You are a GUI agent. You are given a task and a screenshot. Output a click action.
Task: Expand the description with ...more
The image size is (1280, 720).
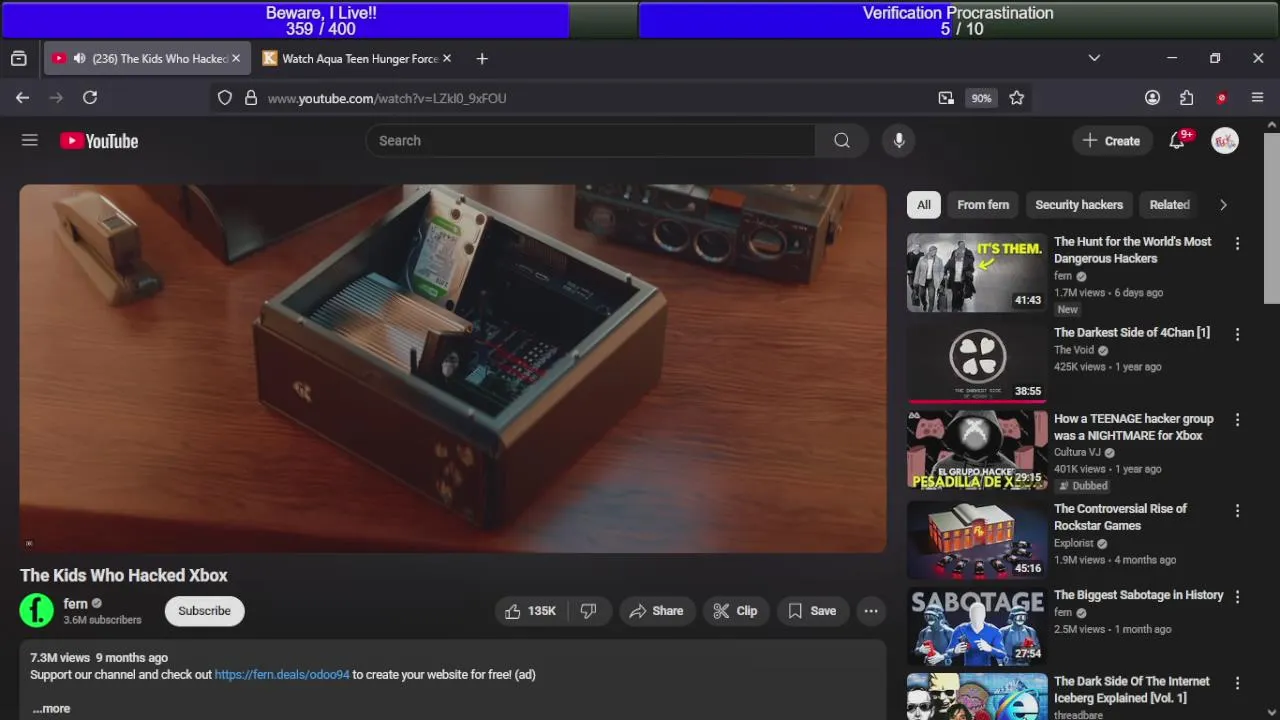pos(51,708)
